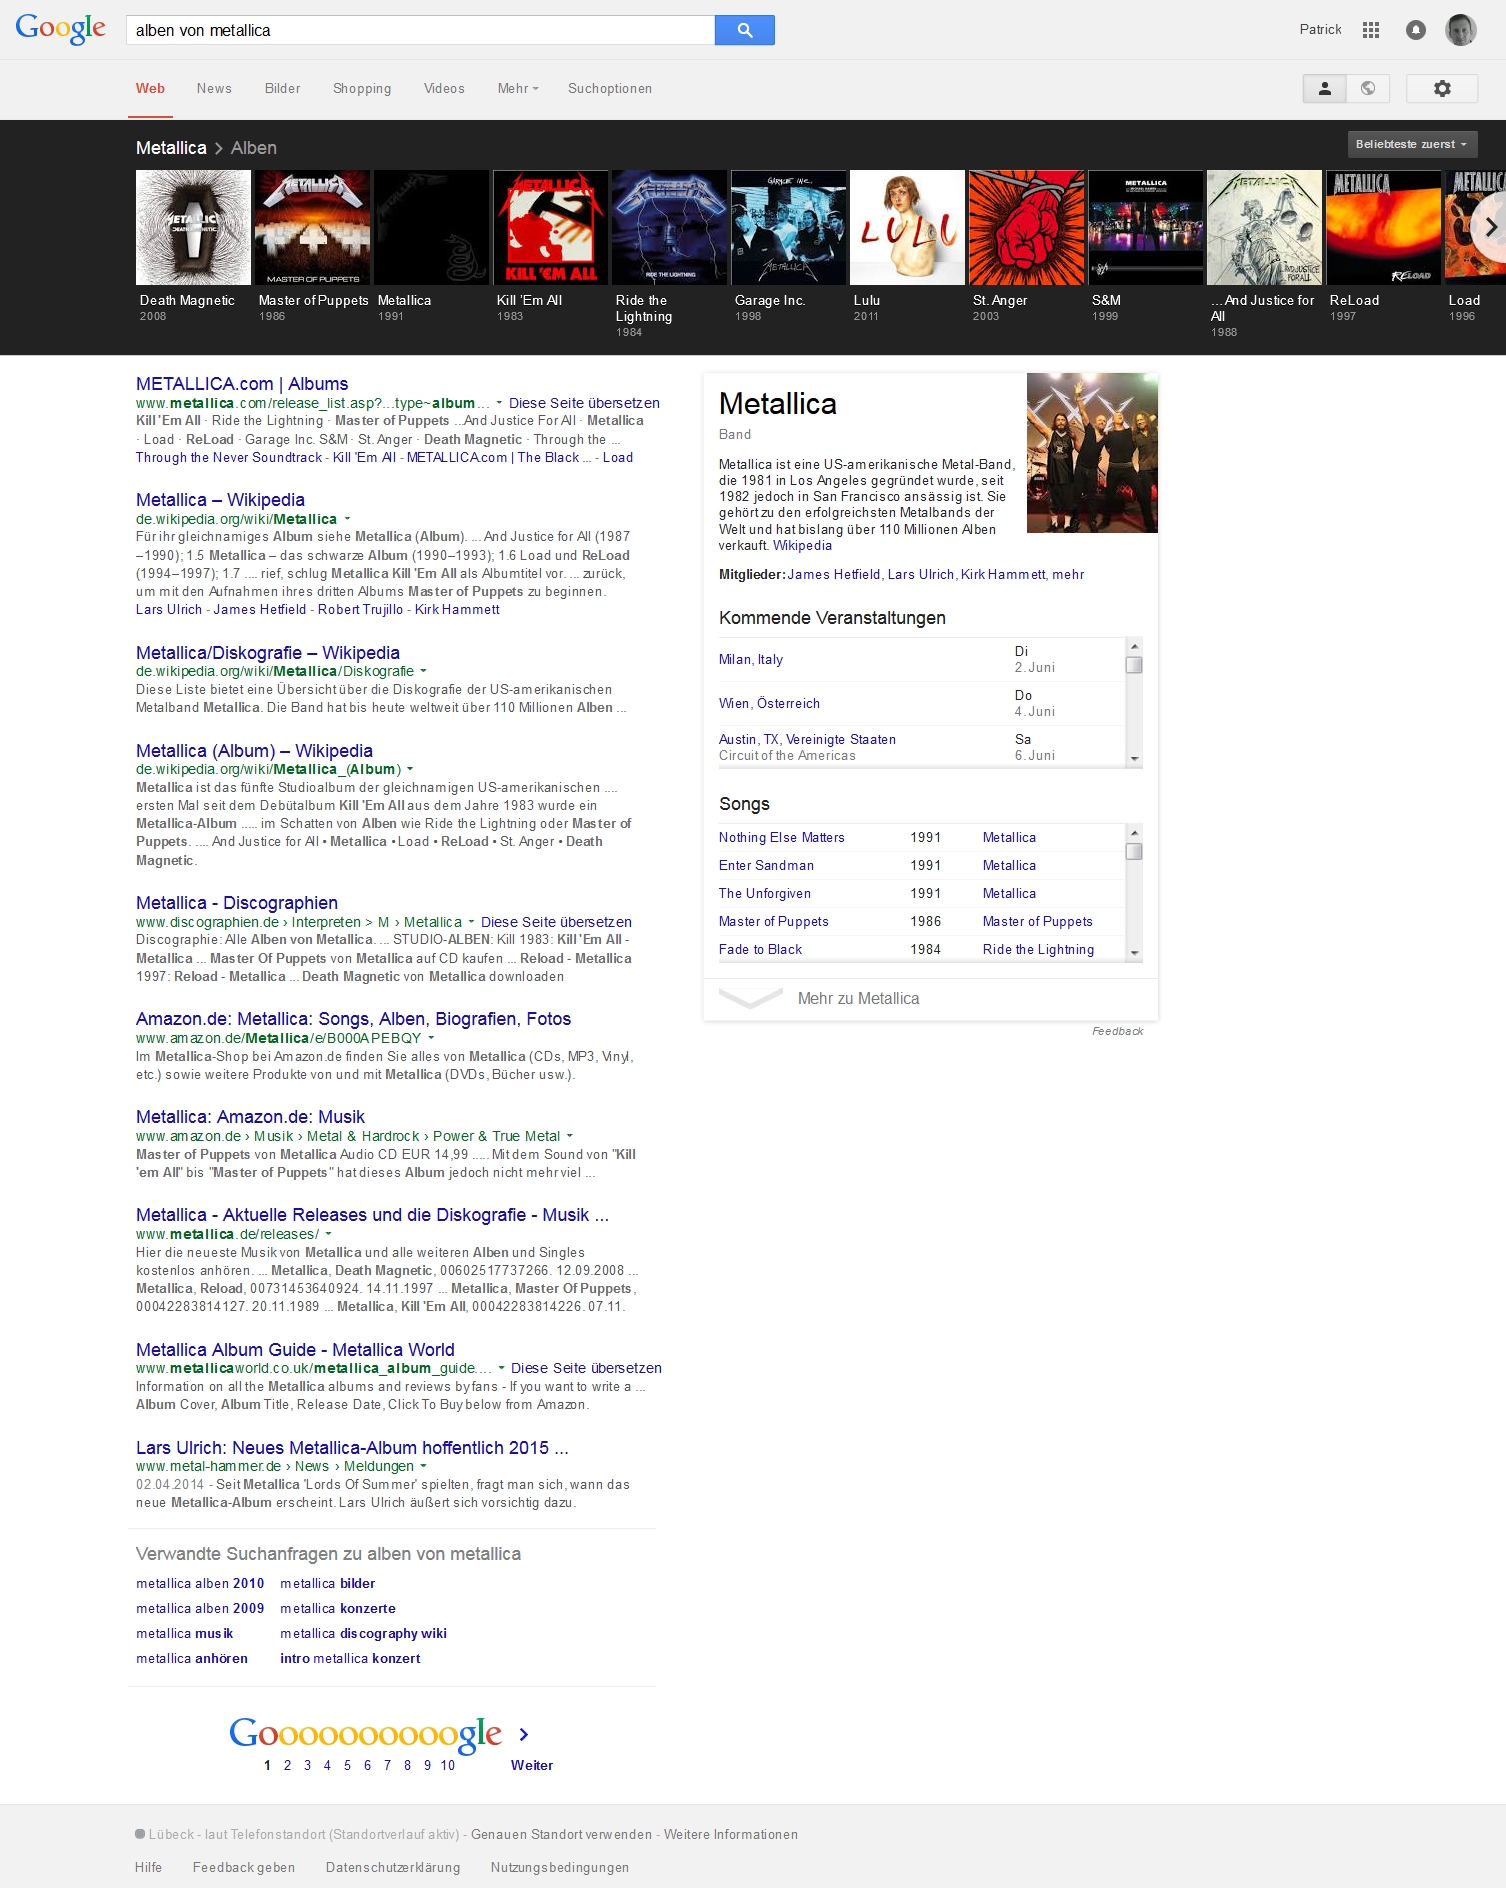
Task: Open the Patrick profile avatar
Action: click(x=1461, y=30)
